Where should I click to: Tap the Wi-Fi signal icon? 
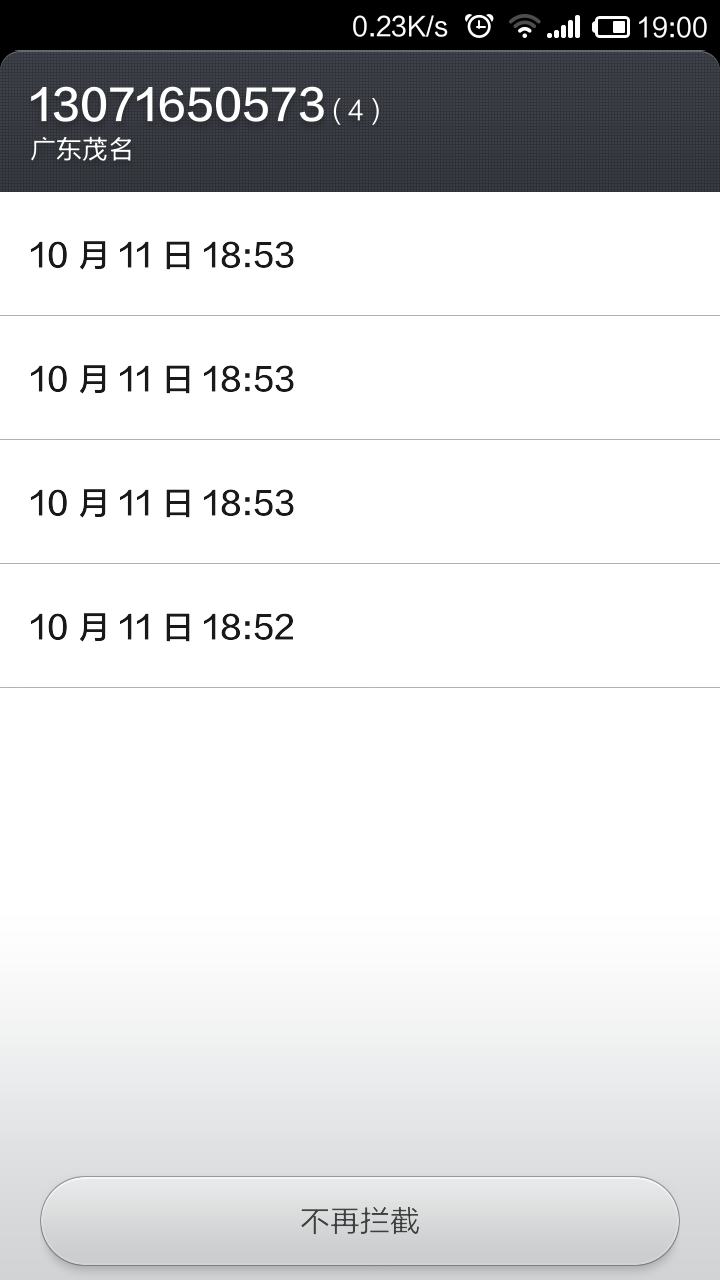523,26
